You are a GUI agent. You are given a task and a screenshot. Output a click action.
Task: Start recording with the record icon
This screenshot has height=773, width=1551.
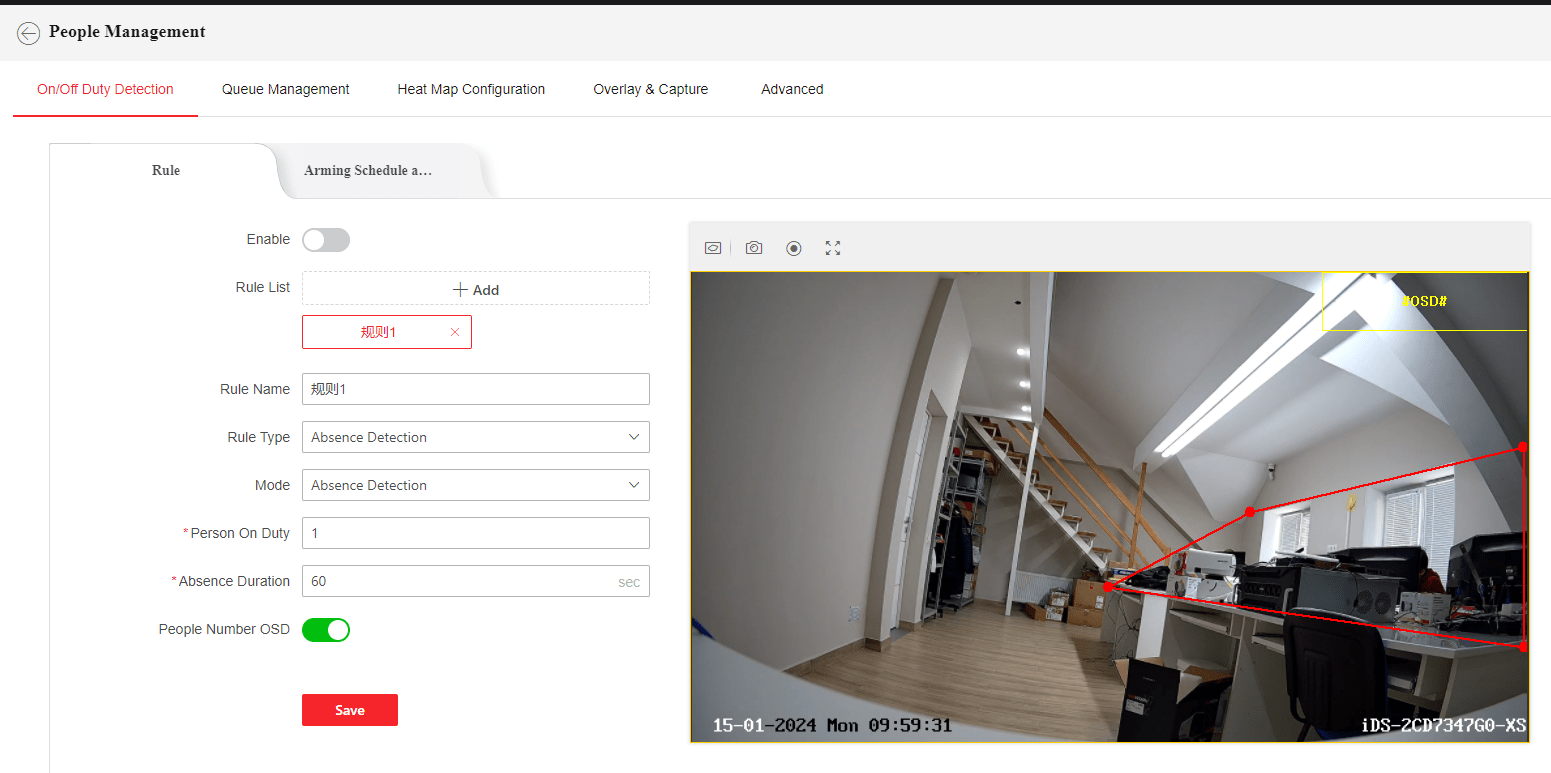tap(794, 248)
